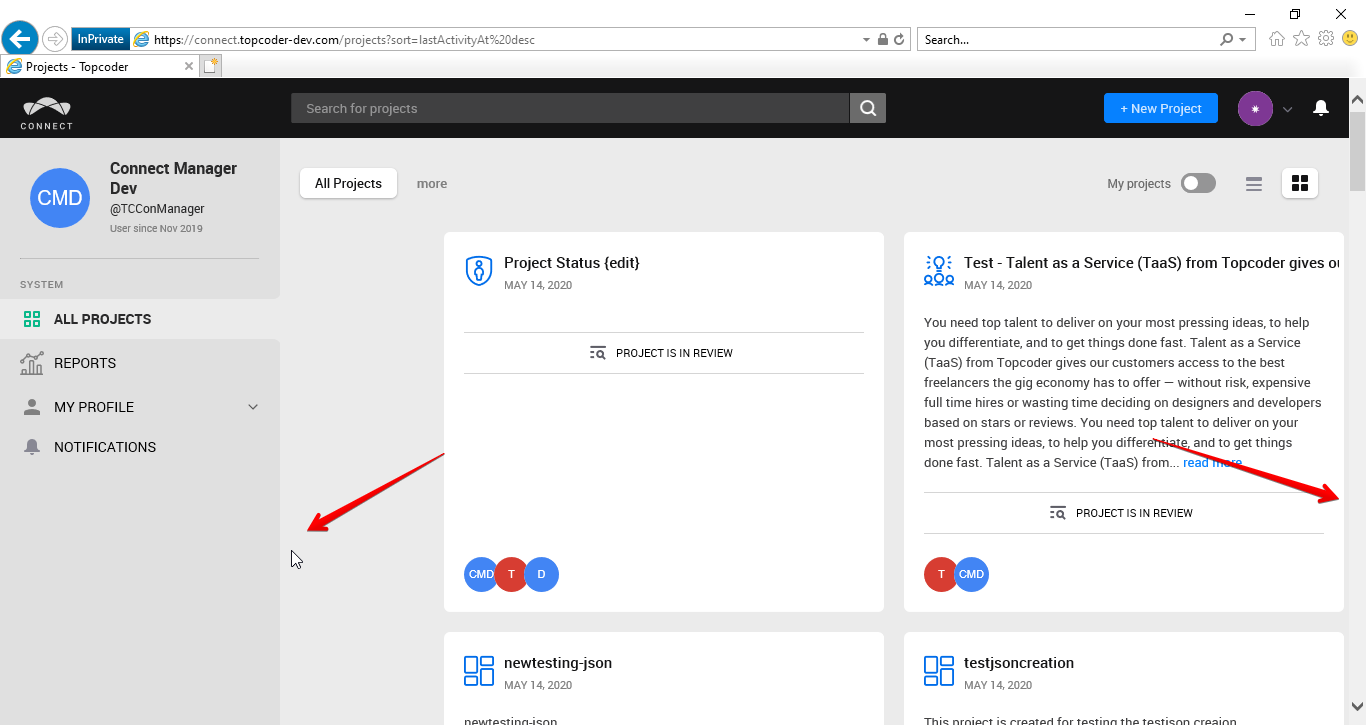
Task: Click red T member avatar on TaaS card
Action: [941, 574]
